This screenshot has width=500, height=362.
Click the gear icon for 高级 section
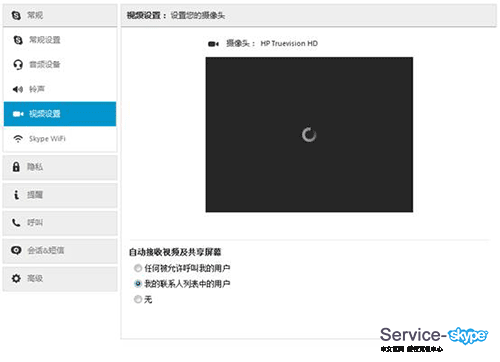(x=16, y=278)
